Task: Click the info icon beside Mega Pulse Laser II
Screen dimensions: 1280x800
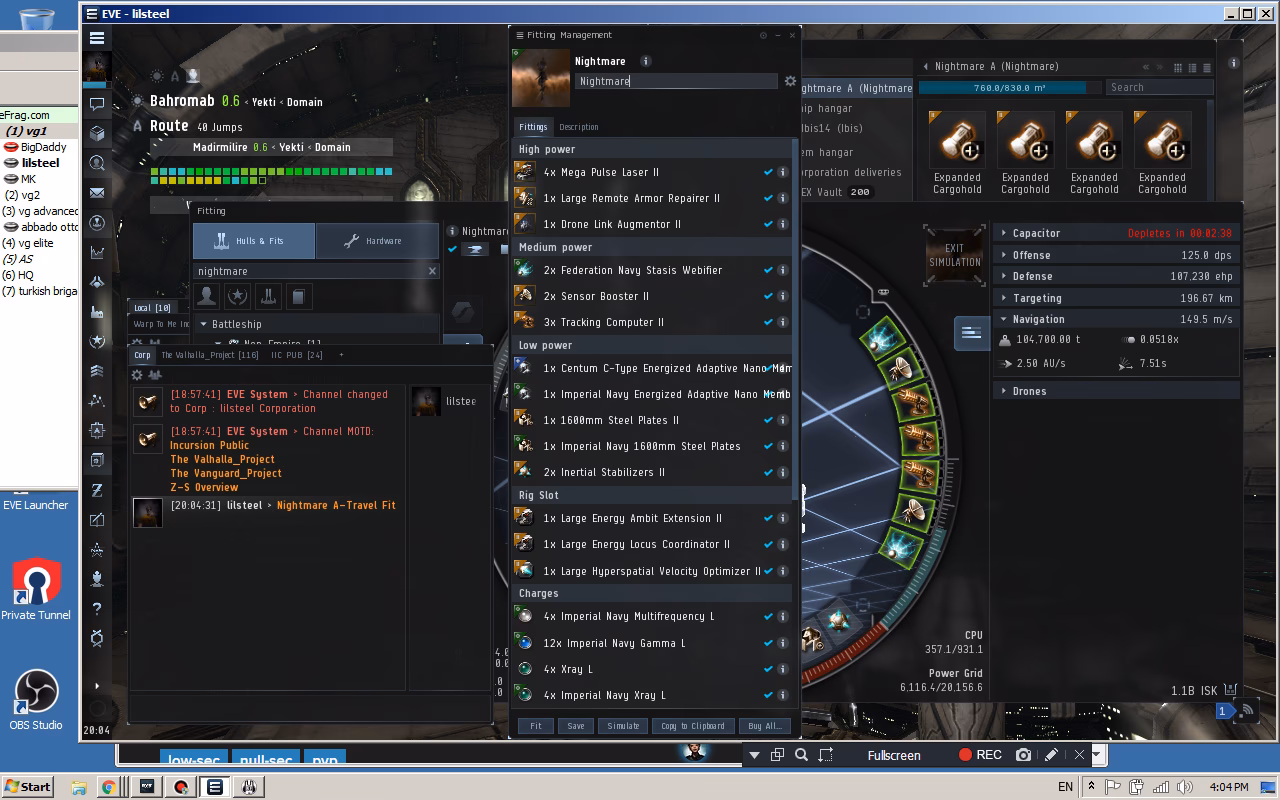Action: 783,172
